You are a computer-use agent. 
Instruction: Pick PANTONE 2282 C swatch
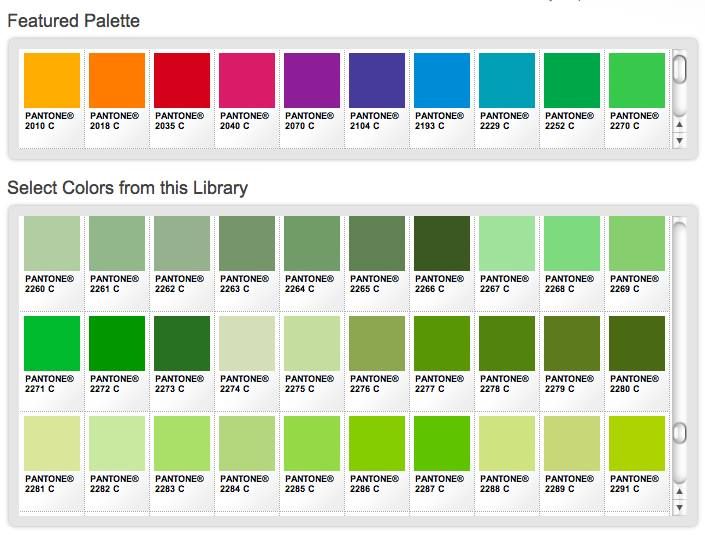[x=117, y=443]
